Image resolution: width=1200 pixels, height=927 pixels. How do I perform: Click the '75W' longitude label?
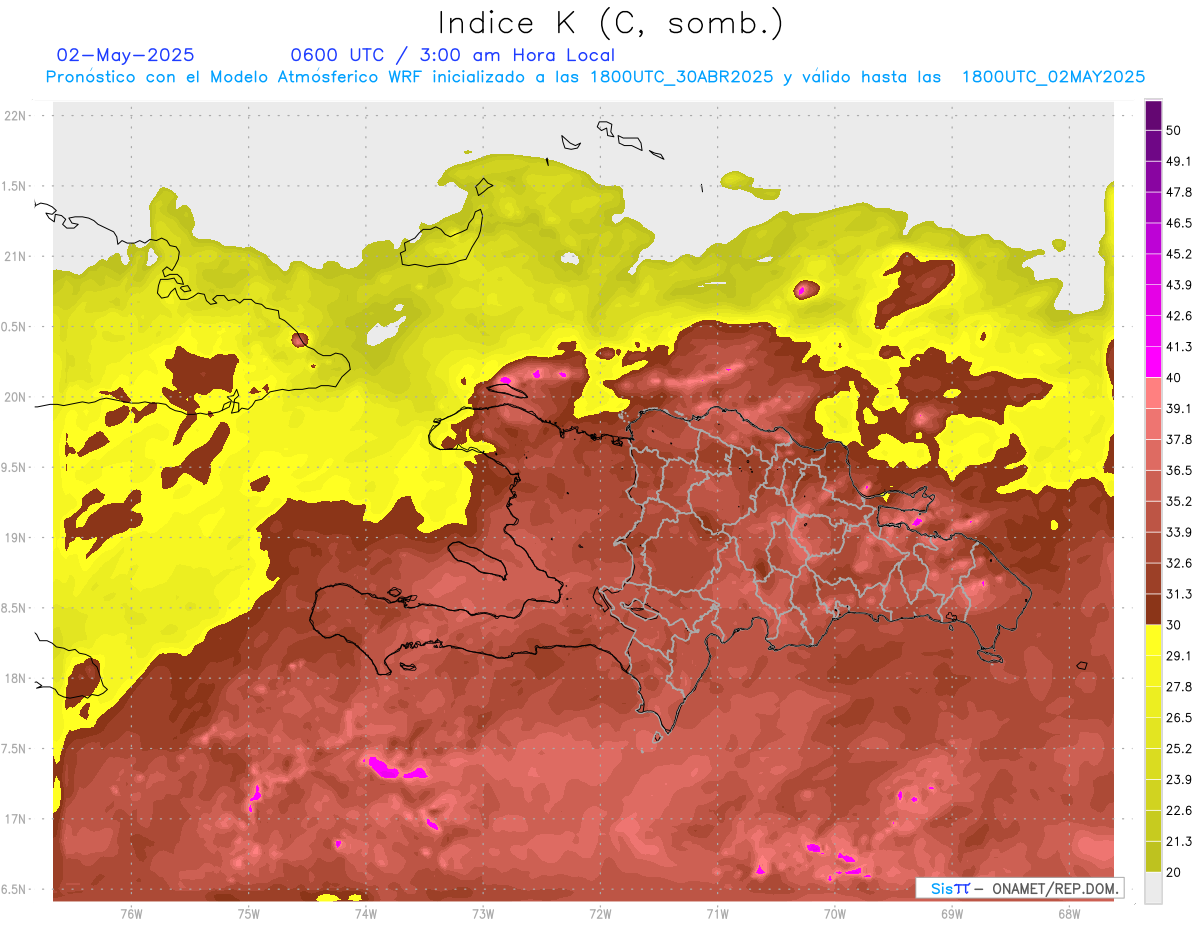pyautogui.click(x=249, y=913)
